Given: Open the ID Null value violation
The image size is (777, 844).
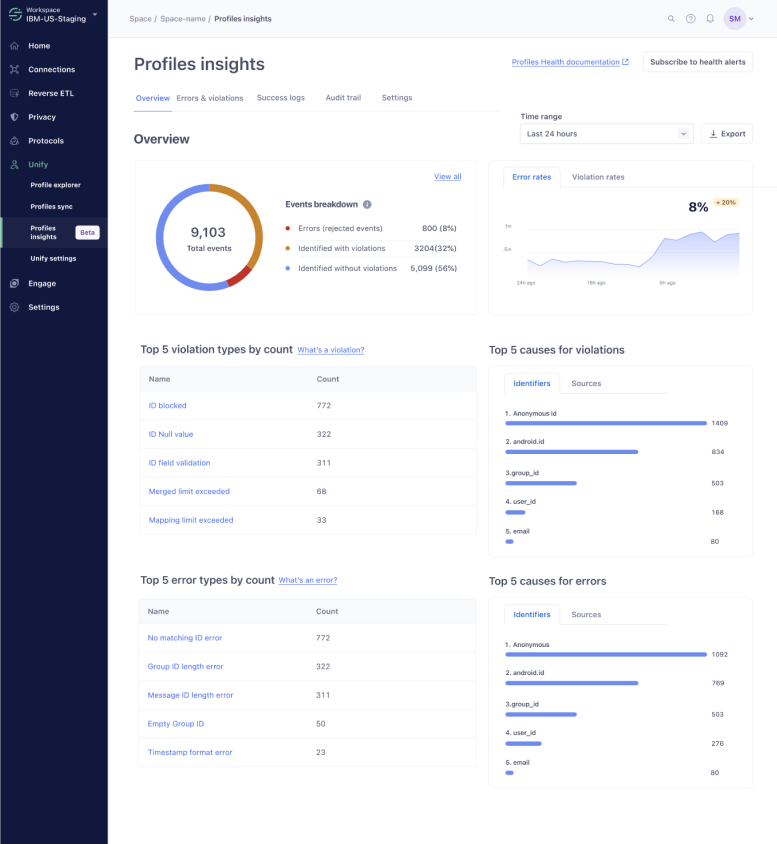Looking at the screenshot, I should point(171,434).
